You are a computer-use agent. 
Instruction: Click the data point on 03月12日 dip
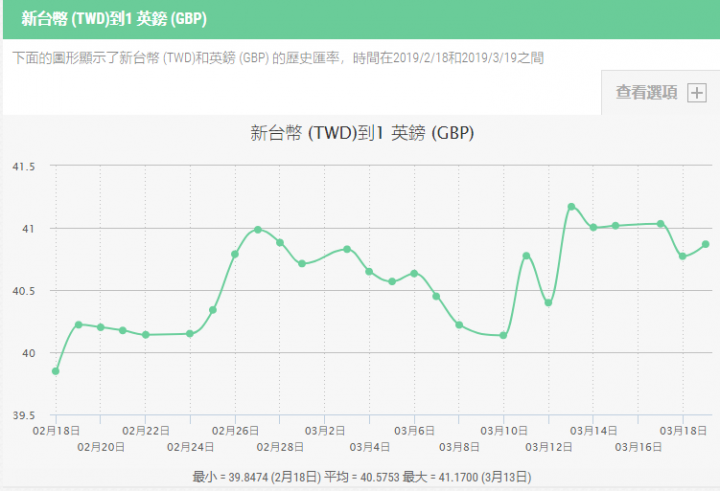pyautogui.click(x=548, y=303)
